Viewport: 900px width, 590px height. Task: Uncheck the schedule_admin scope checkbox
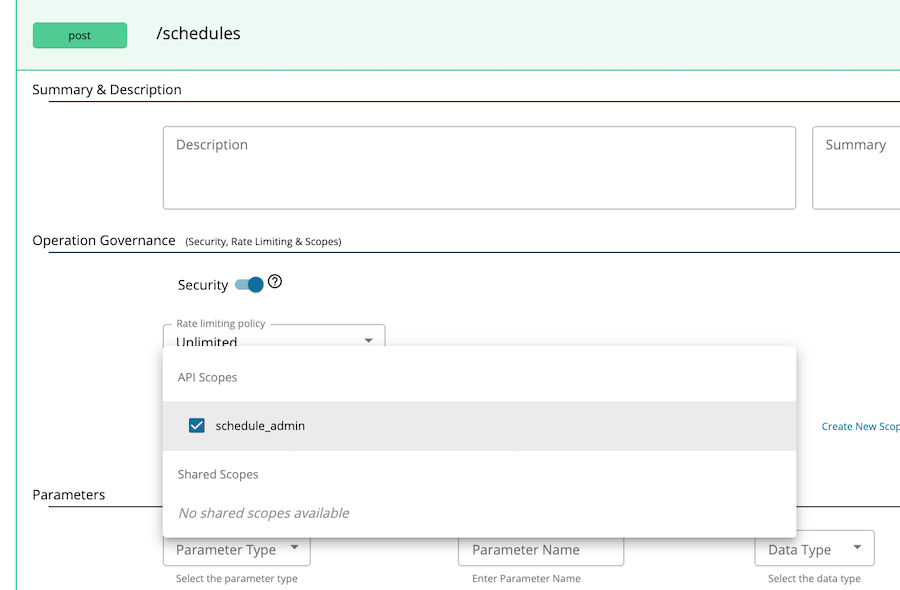(197, 426)
